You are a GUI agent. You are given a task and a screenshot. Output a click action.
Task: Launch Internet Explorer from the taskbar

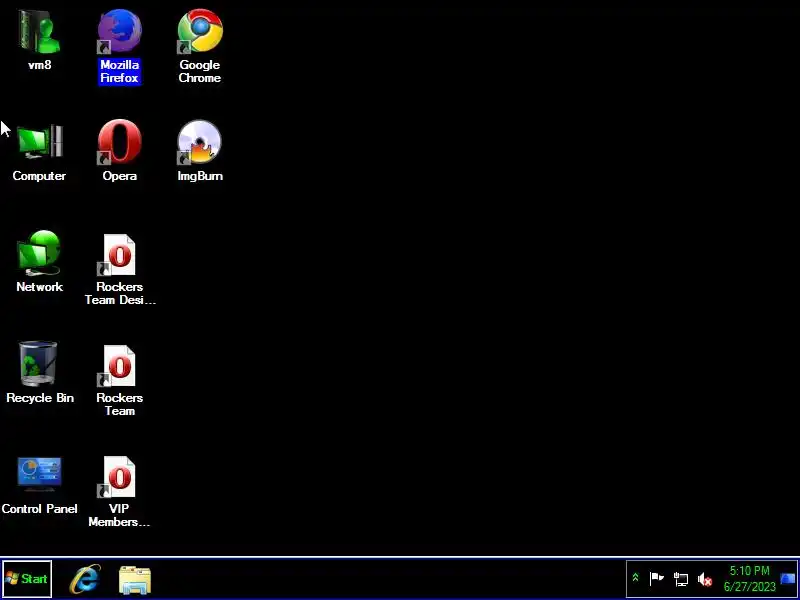coord(85,579)
